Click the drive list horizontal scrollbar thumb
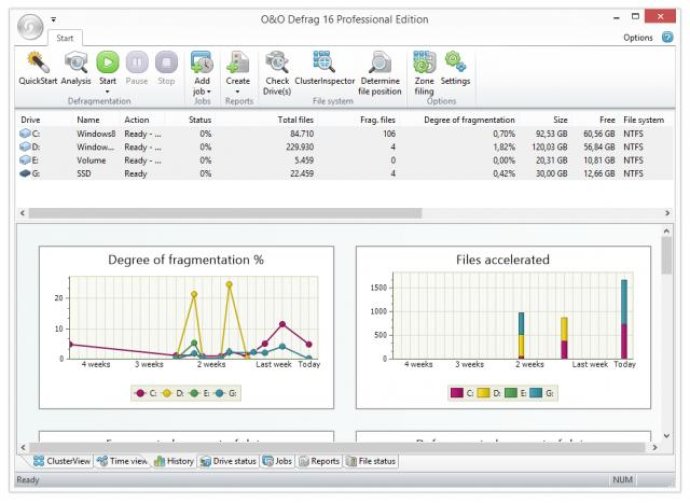Screen dimensions: 690x503 pyautogui.click(x=225, y=213)
